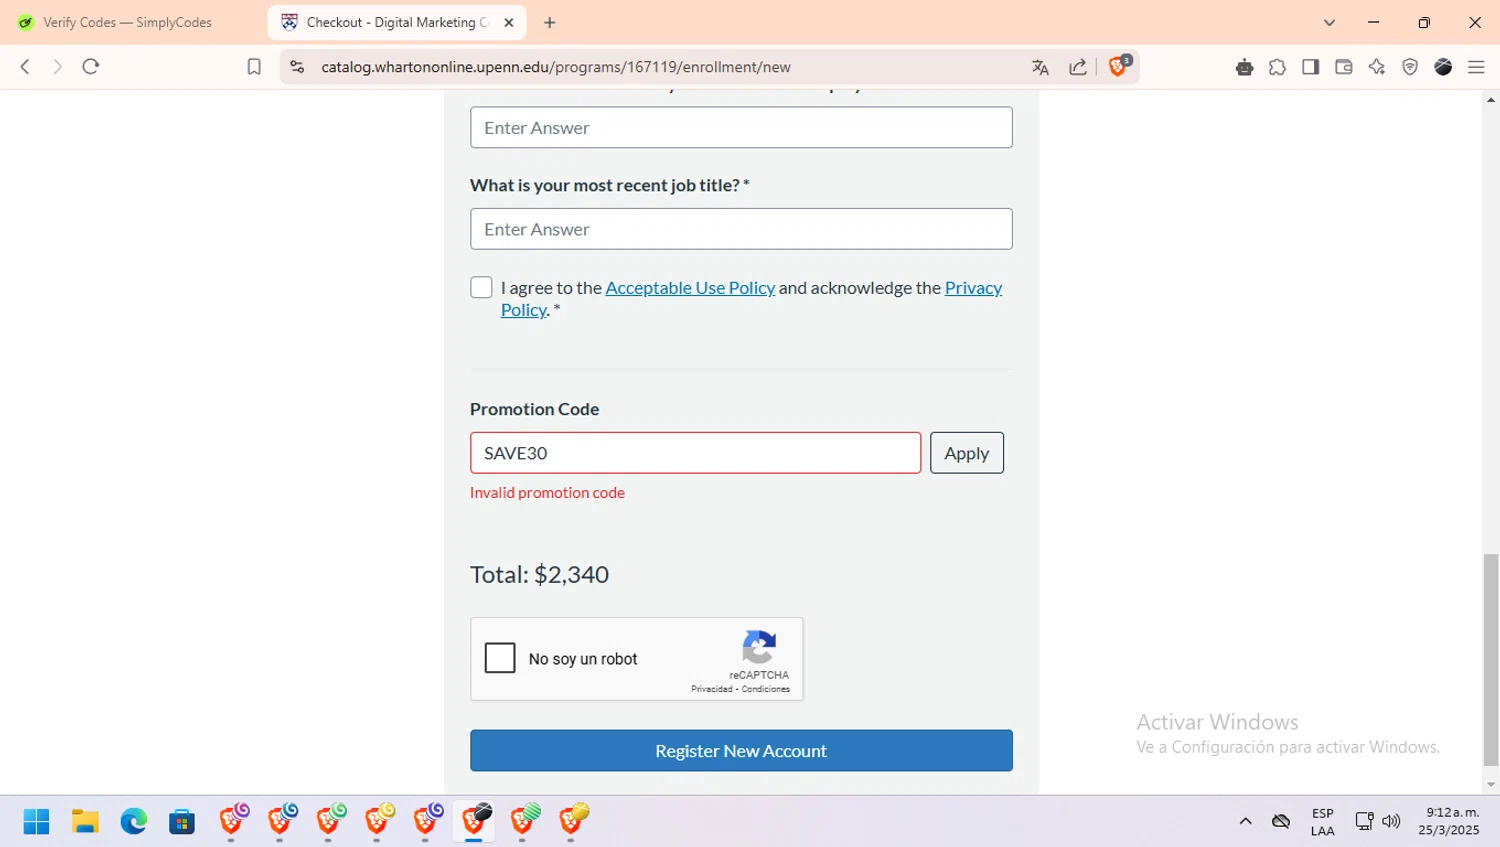Click the share page icon
This screenshot has width=1500, height=847.
coord(1078,67)
